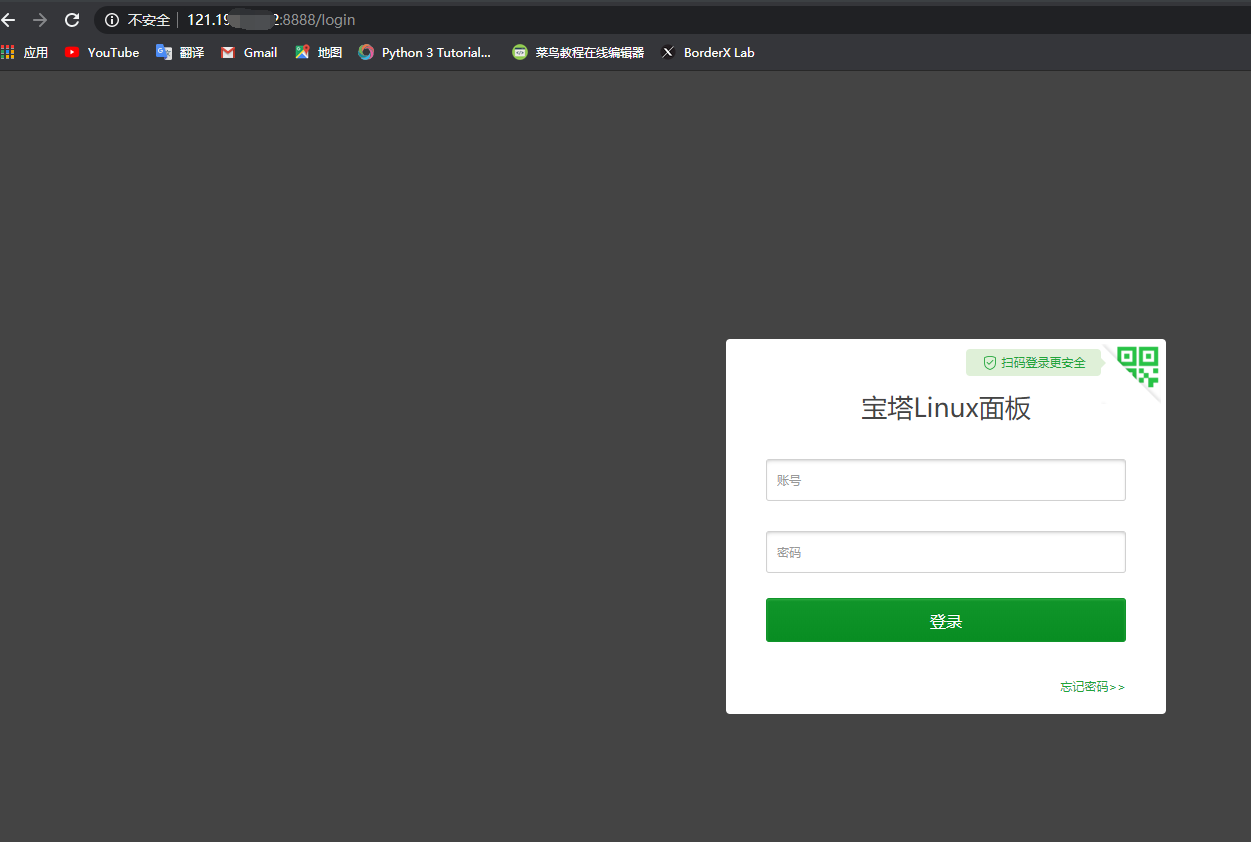Image resolution: width=1251 pixels, height=842 pixels.
Task: Open the BorderX Lab bookmark
Action: tap(708, 52)
